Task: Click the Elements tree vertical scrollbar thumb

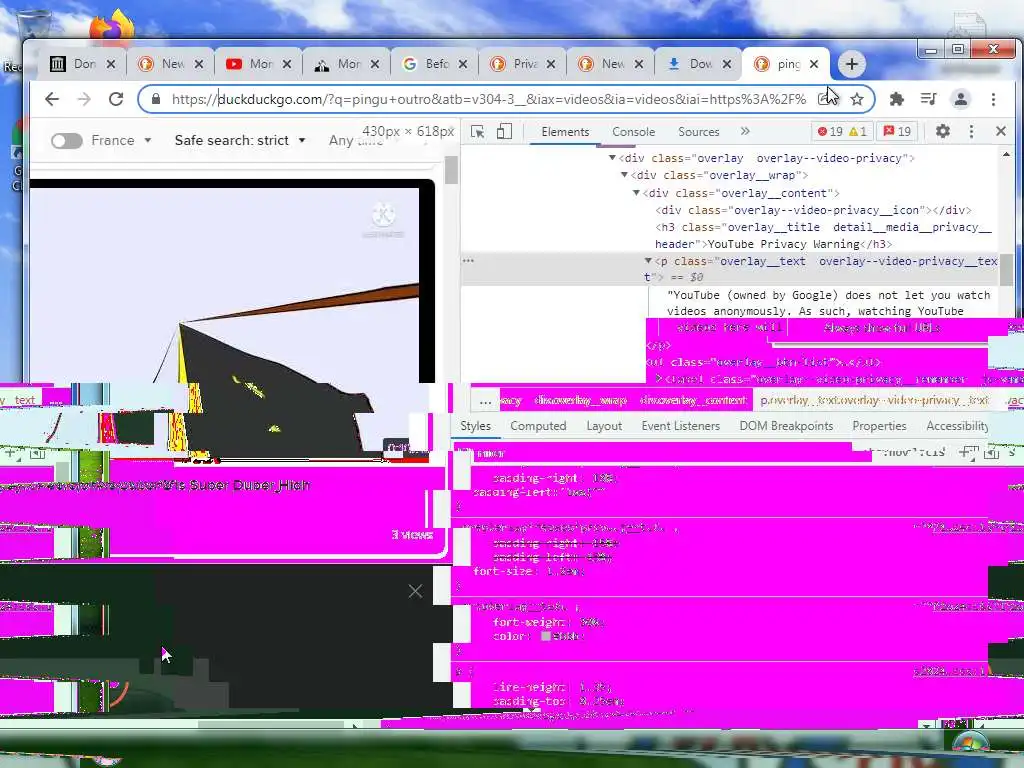Action: (1006, 269)
